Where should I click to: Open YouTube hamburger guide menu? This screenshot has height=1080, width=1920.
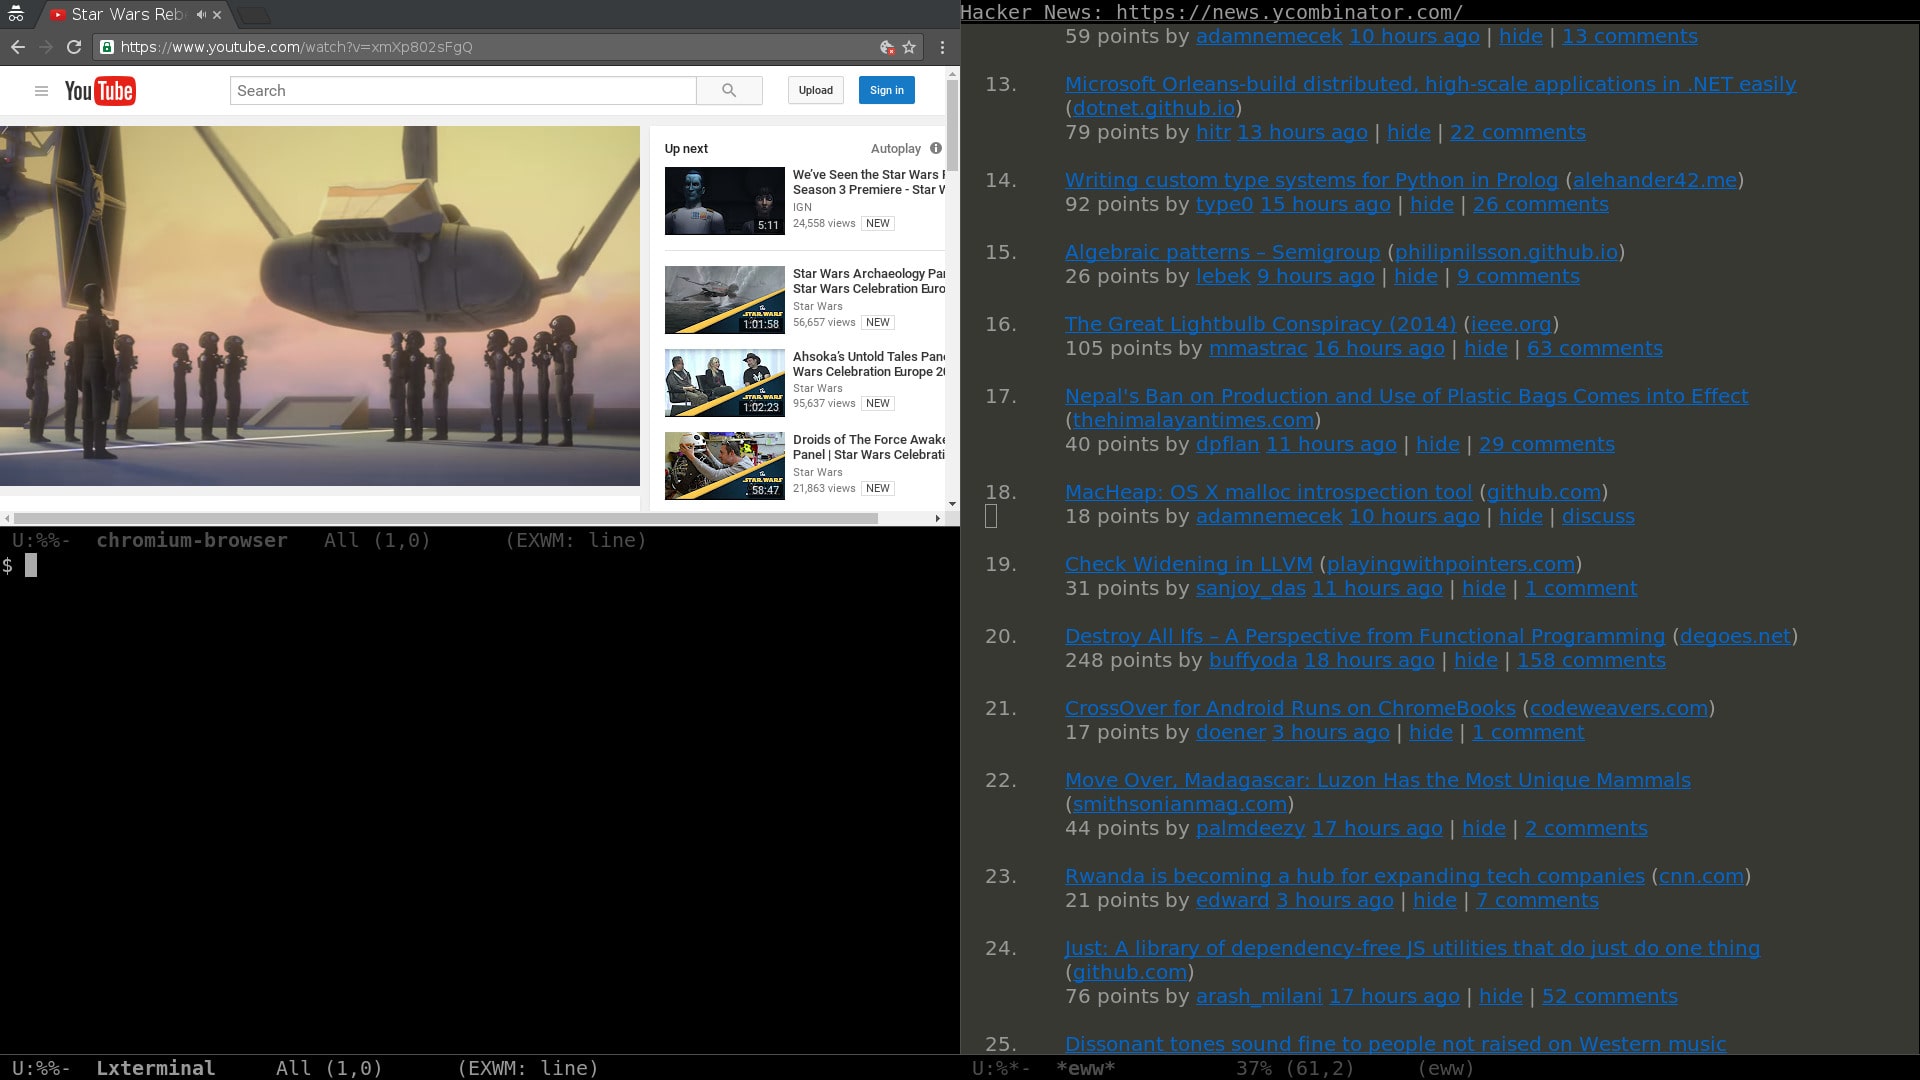pyautogui.click(x=41, y=91)
